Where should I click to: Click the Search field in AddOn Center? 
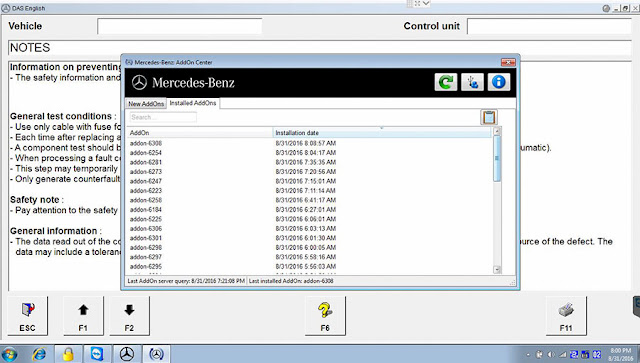pos(163,117)
